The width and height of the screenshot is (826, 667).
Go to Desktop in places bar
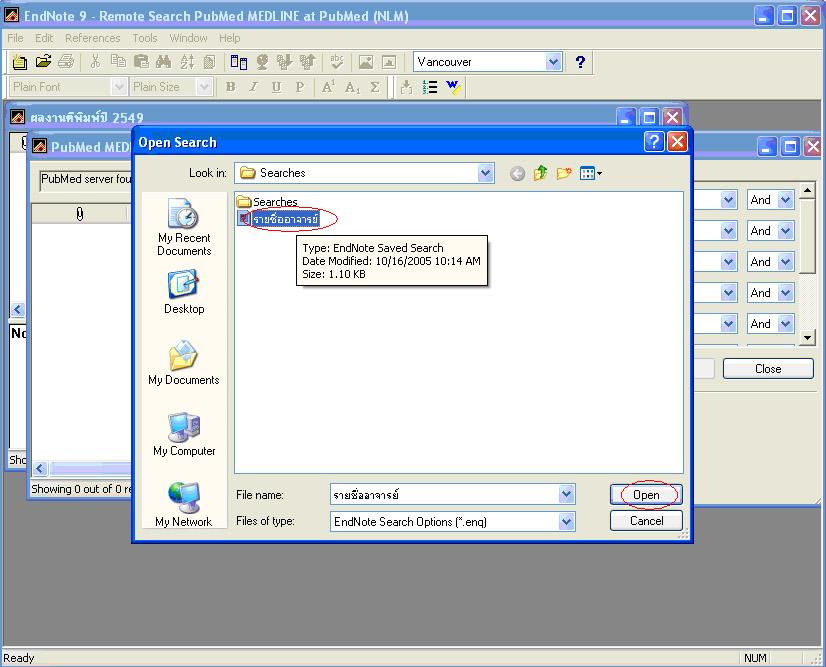184,292
